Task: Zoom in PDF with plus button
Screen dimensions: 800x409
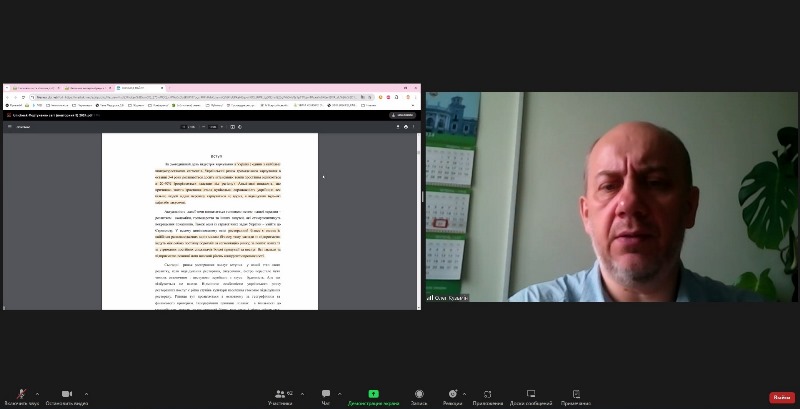Action: [x=222, y=126]
